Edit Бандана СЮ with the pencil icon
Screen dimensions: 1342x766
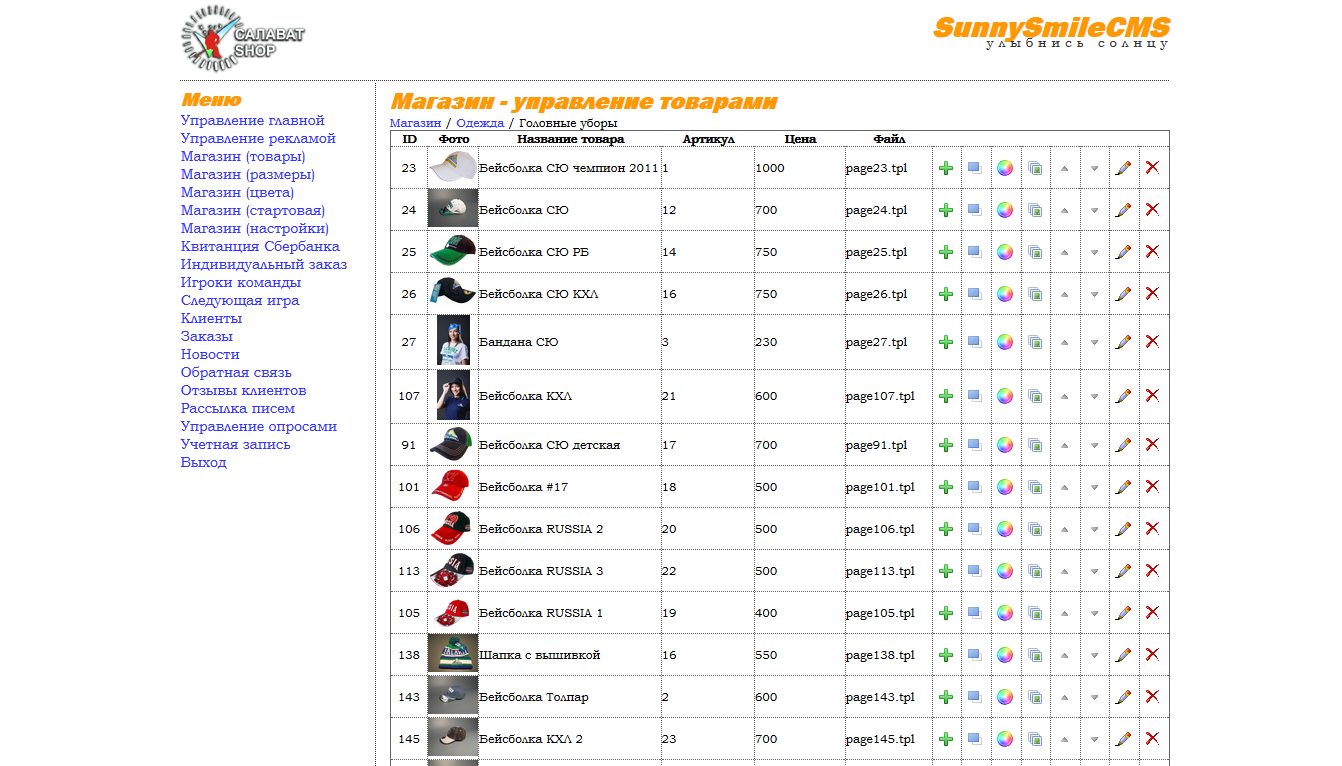[x=1123, y=342]
